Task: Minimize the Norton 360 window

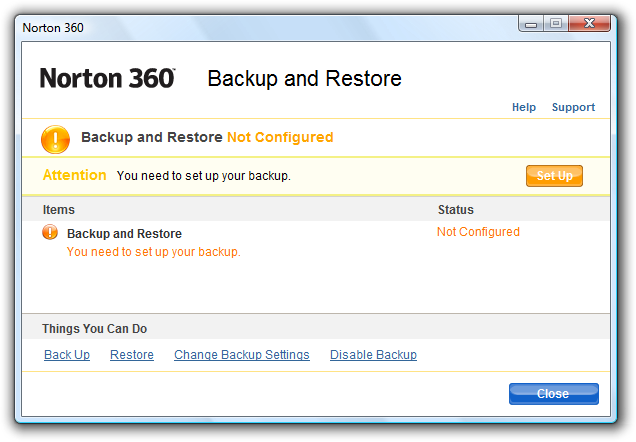Action: pos(531,24)
